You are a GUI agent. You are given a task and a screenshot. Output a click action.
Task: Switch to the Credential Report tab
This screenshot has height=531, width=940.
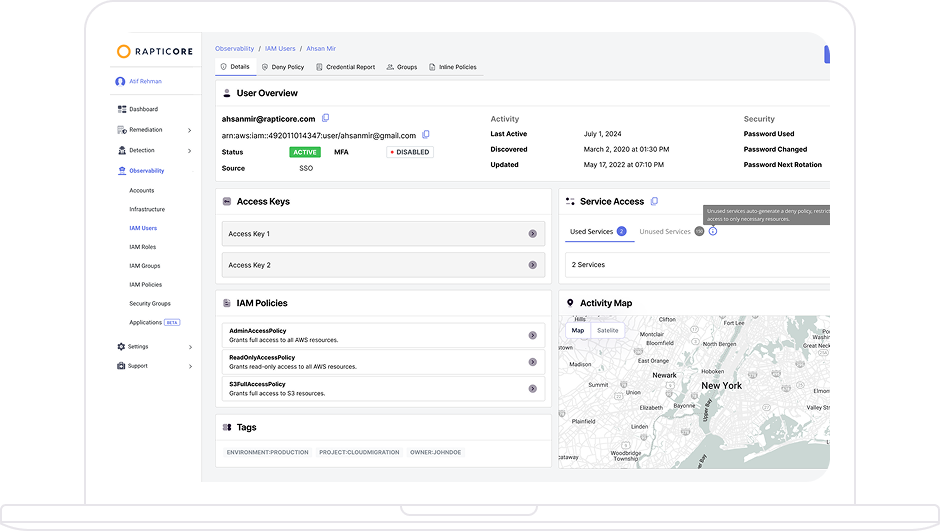(x=345, y=67)
